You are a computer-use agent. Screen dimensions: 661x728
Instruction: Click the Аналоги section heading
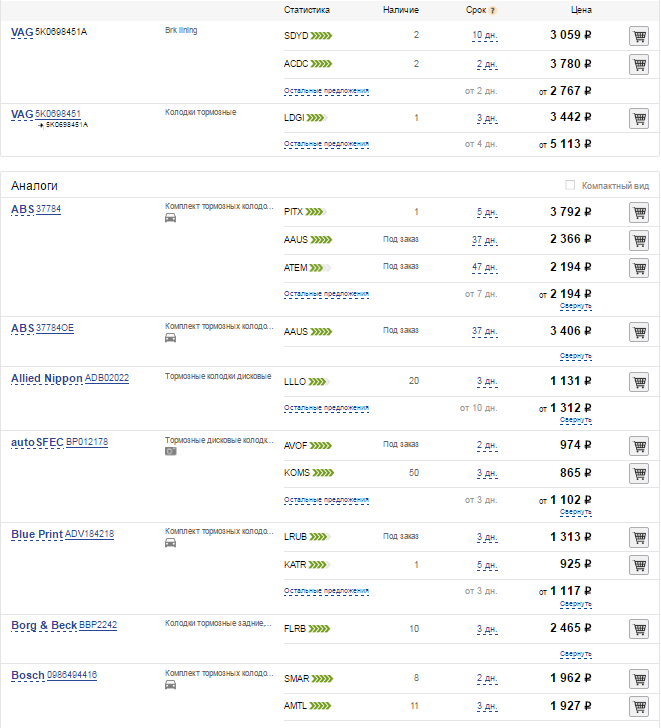[x=34, y=186]
